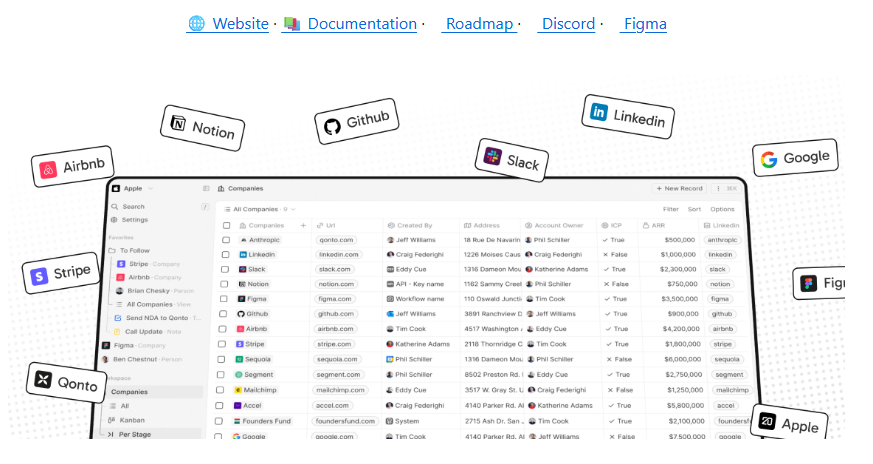The height and width of the screenshot is (464, 873).
Task: Check the Mailchimp row checkbox
Action: (x=220, y=390)
